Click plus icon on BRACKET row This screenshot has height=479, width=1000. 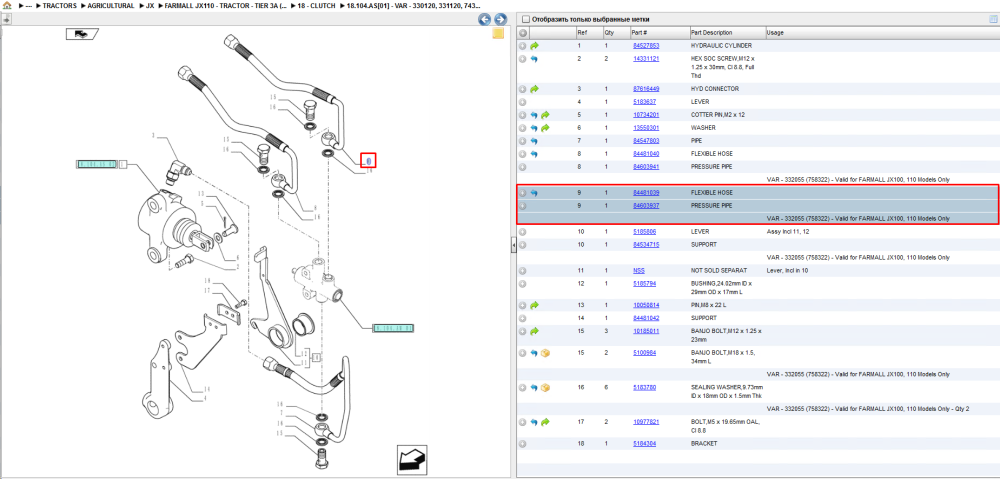coord(522,443)
